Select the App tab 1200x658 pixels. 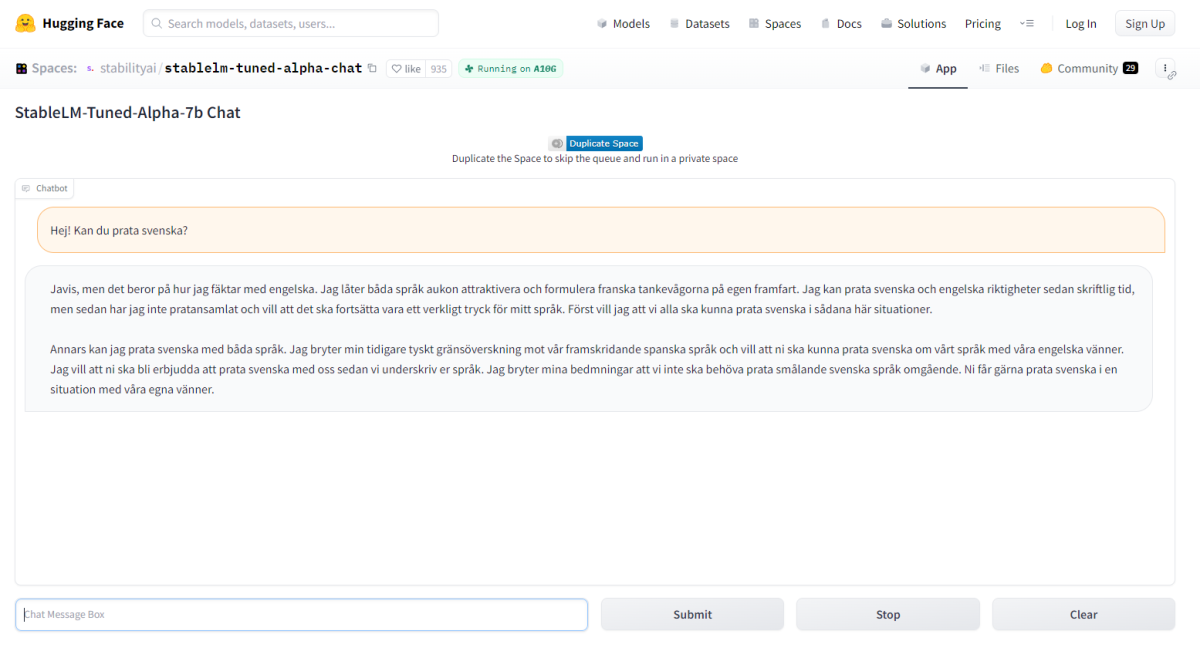tap(938, 69)
